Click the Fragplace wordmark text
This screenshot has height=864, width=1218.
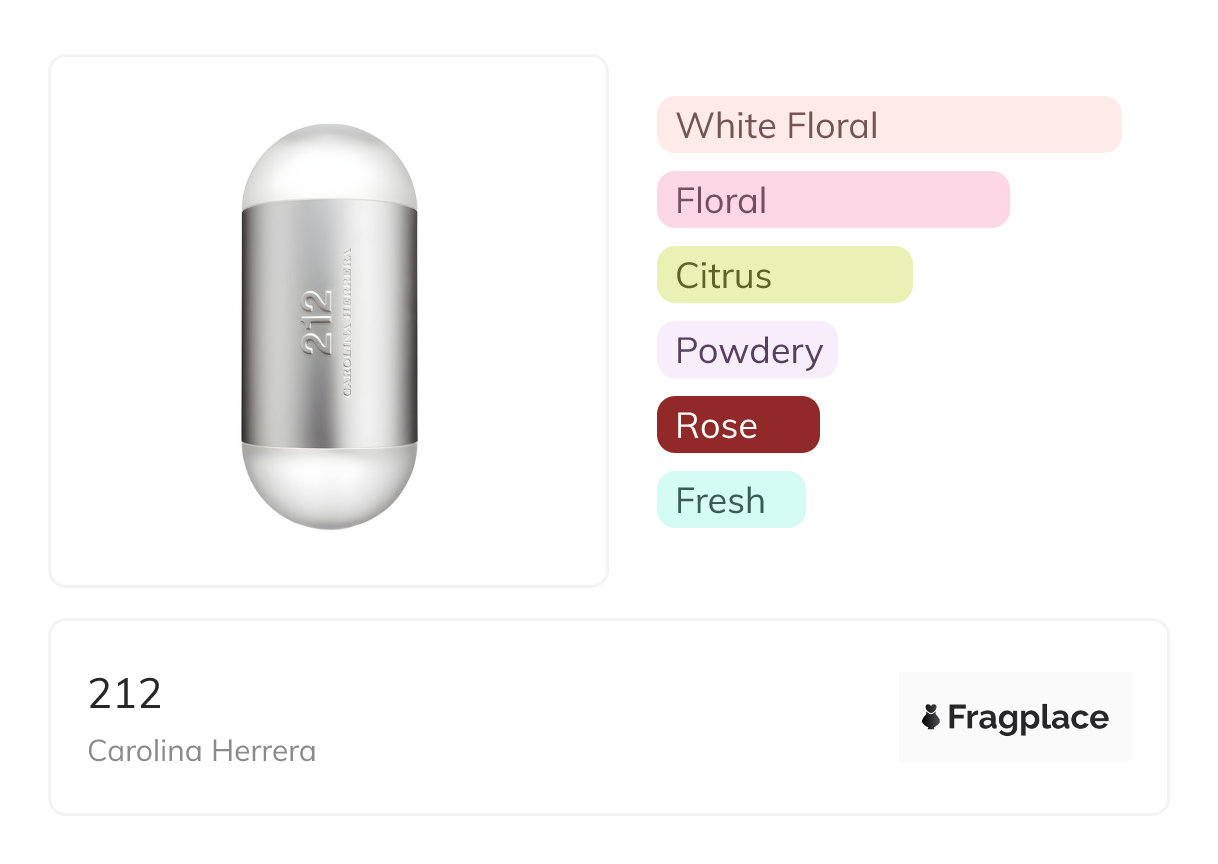[x=1027, y=717]
